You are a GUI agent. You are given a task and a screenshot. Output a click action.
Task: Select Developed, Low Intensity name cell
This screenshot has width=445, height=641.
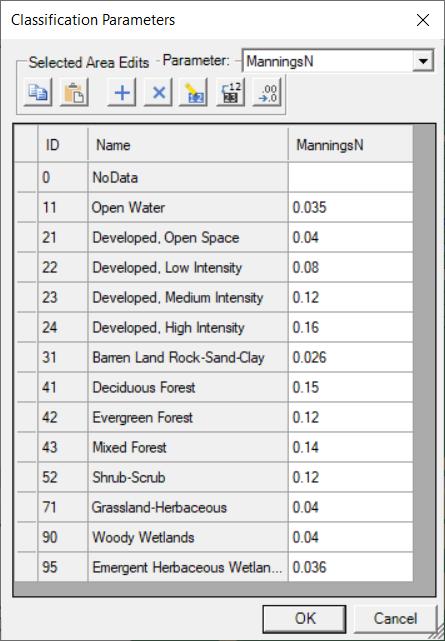[x=188, y=267]
